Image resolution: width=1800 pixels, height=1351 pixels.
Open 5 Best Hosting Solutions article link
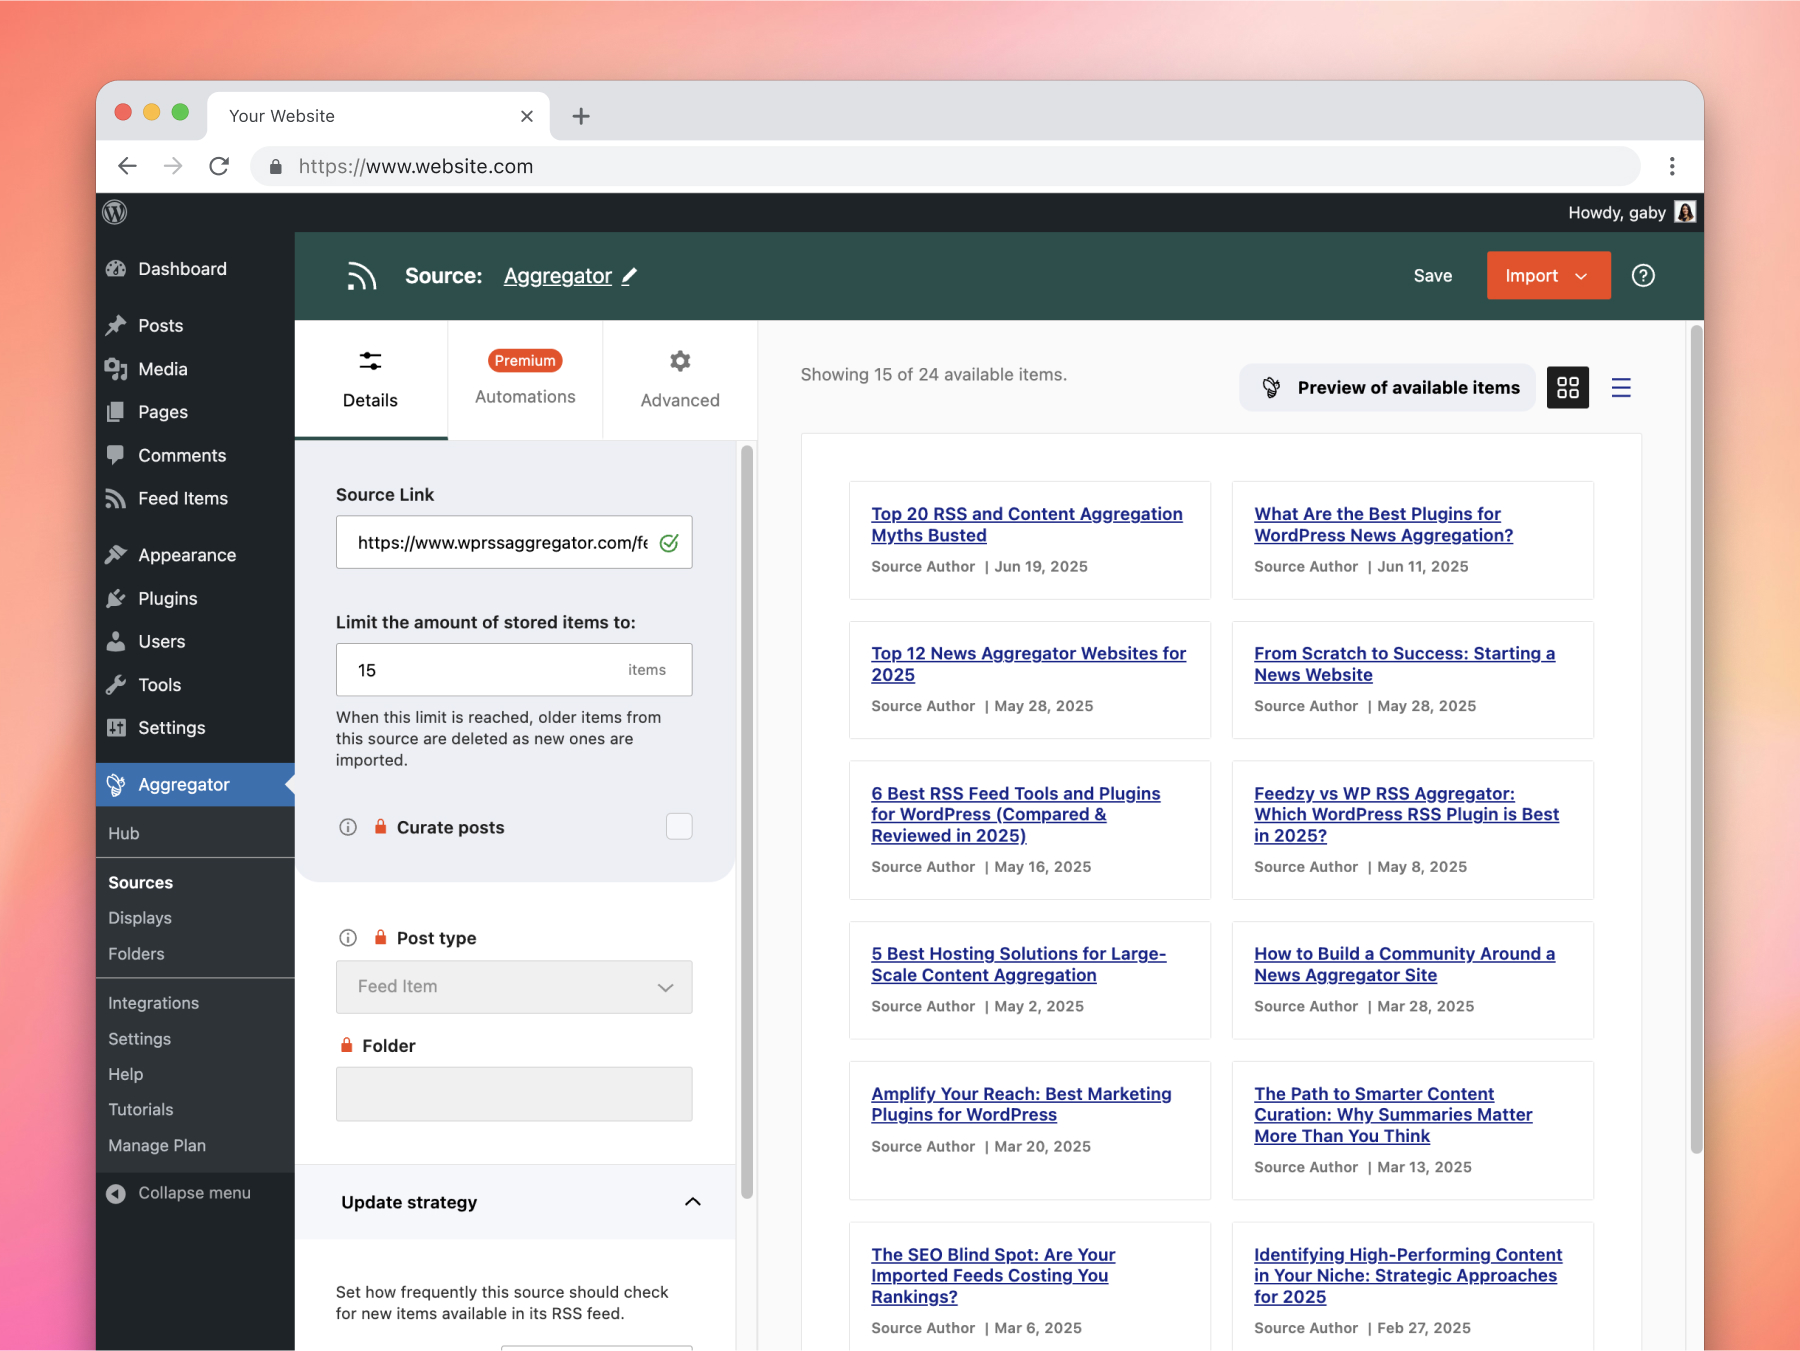click(1018, 964)
